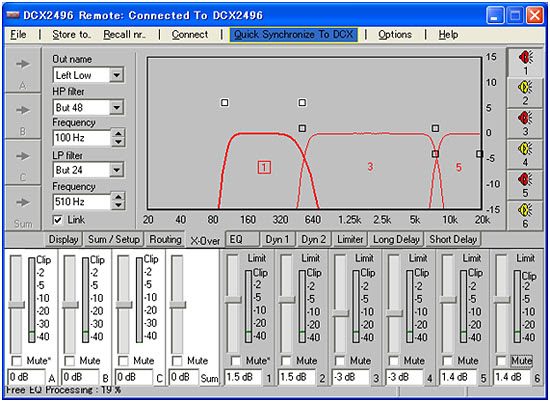Click the curve label 5 in graph
Image resolution: width=550 pixels, height=402 pixels.
pos(458,167)
